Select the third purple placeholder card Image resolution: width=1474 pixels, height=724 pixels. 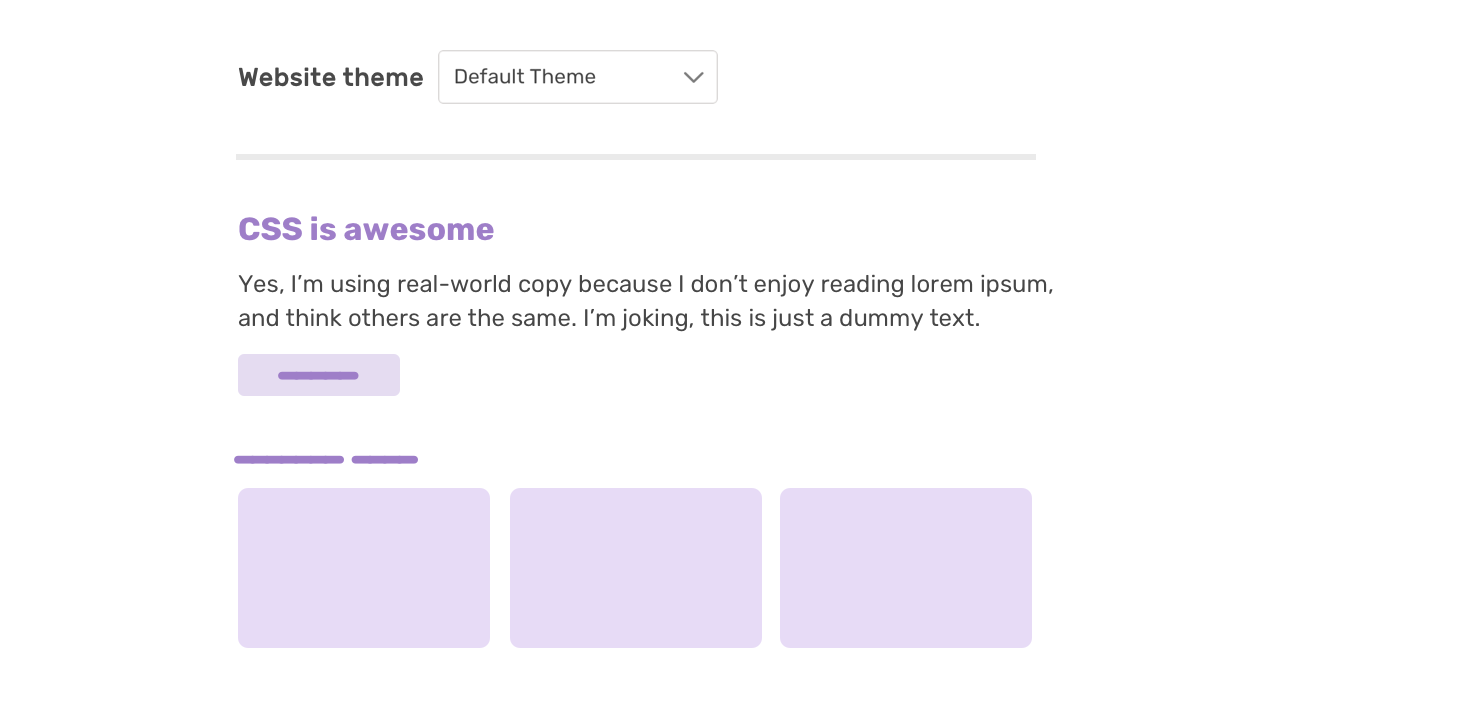[906, 568]
